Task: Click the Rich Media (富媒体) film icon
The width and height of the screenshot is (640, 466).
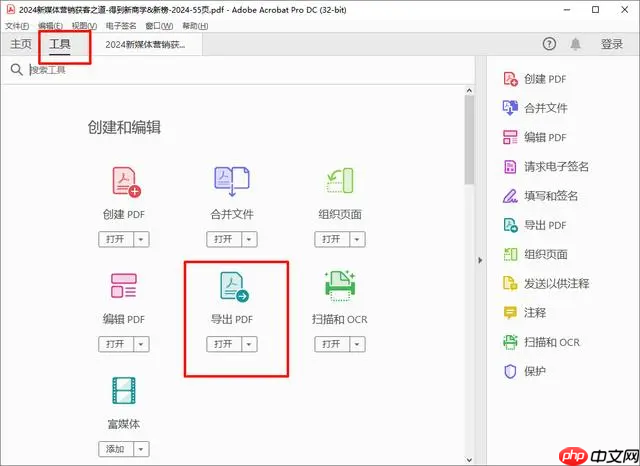Action: [x=124, y=391]
